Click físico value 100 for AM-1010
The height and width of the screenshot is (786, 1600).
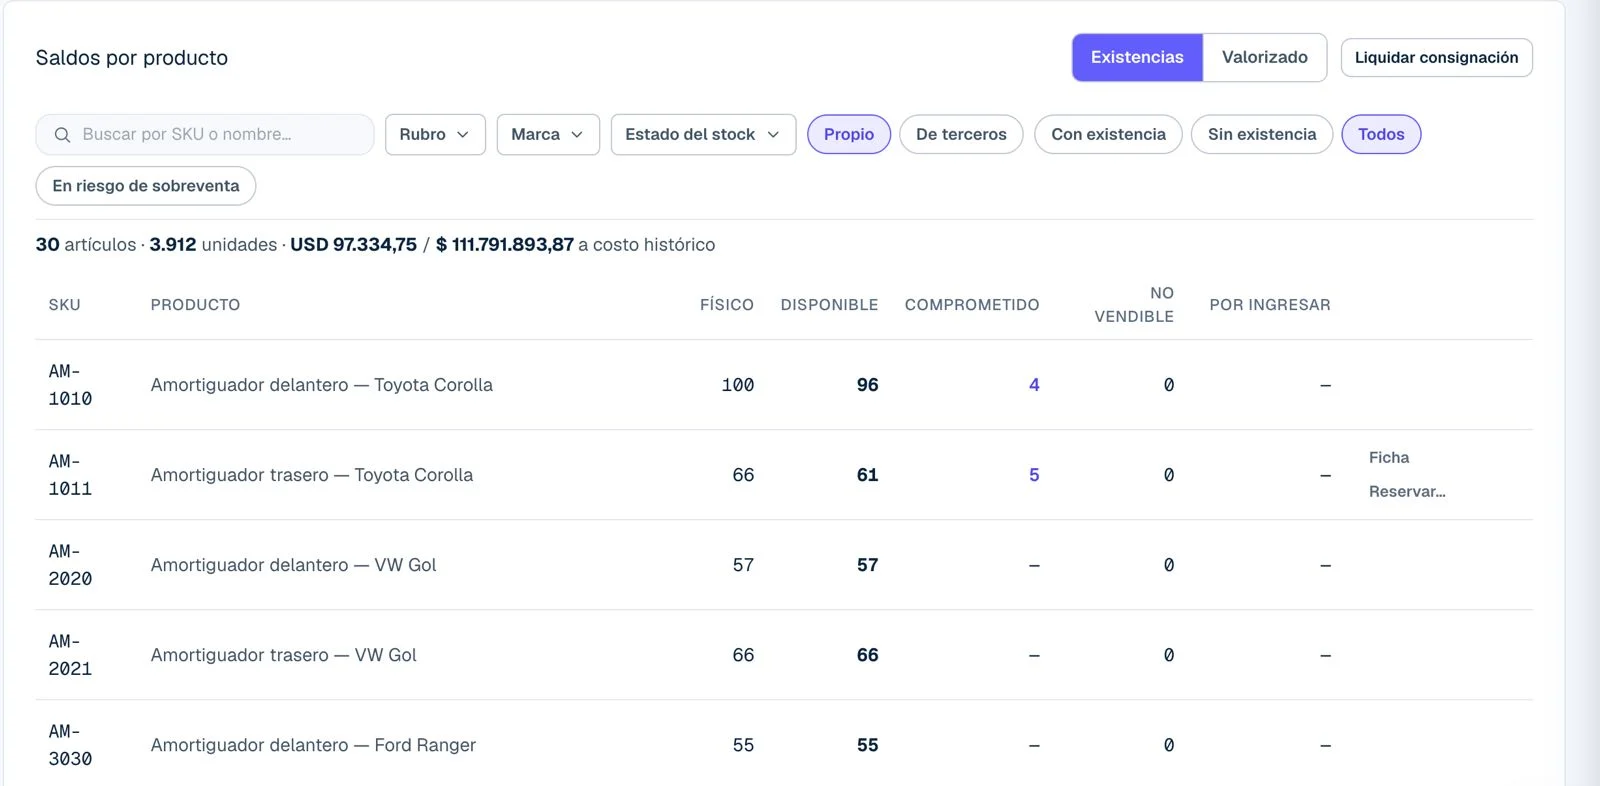tap(738, 385)
